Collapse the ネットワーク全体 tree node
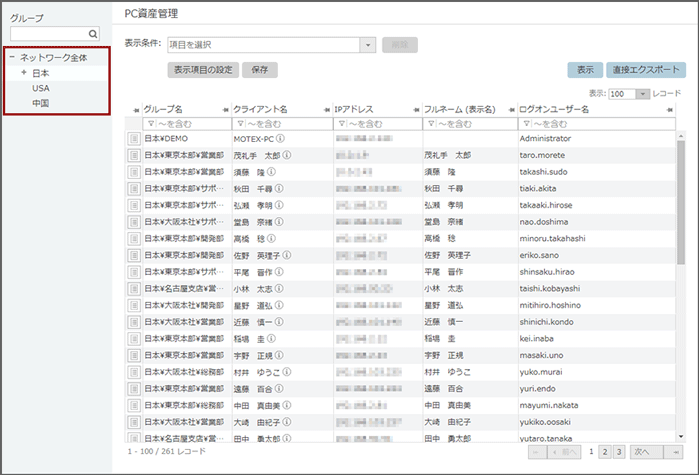This screenshot has height=475, width=699. pos(12,57)
